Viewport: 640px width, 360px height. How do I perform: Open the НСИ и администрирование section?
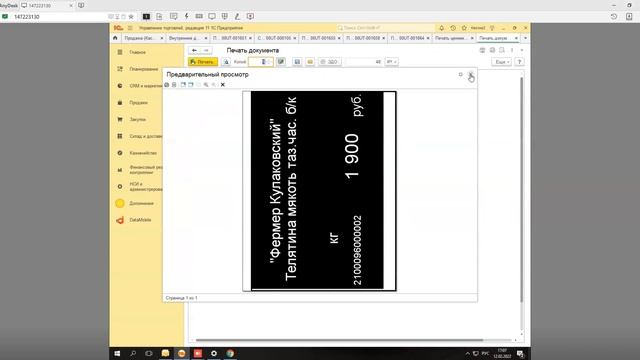[145, 187]
